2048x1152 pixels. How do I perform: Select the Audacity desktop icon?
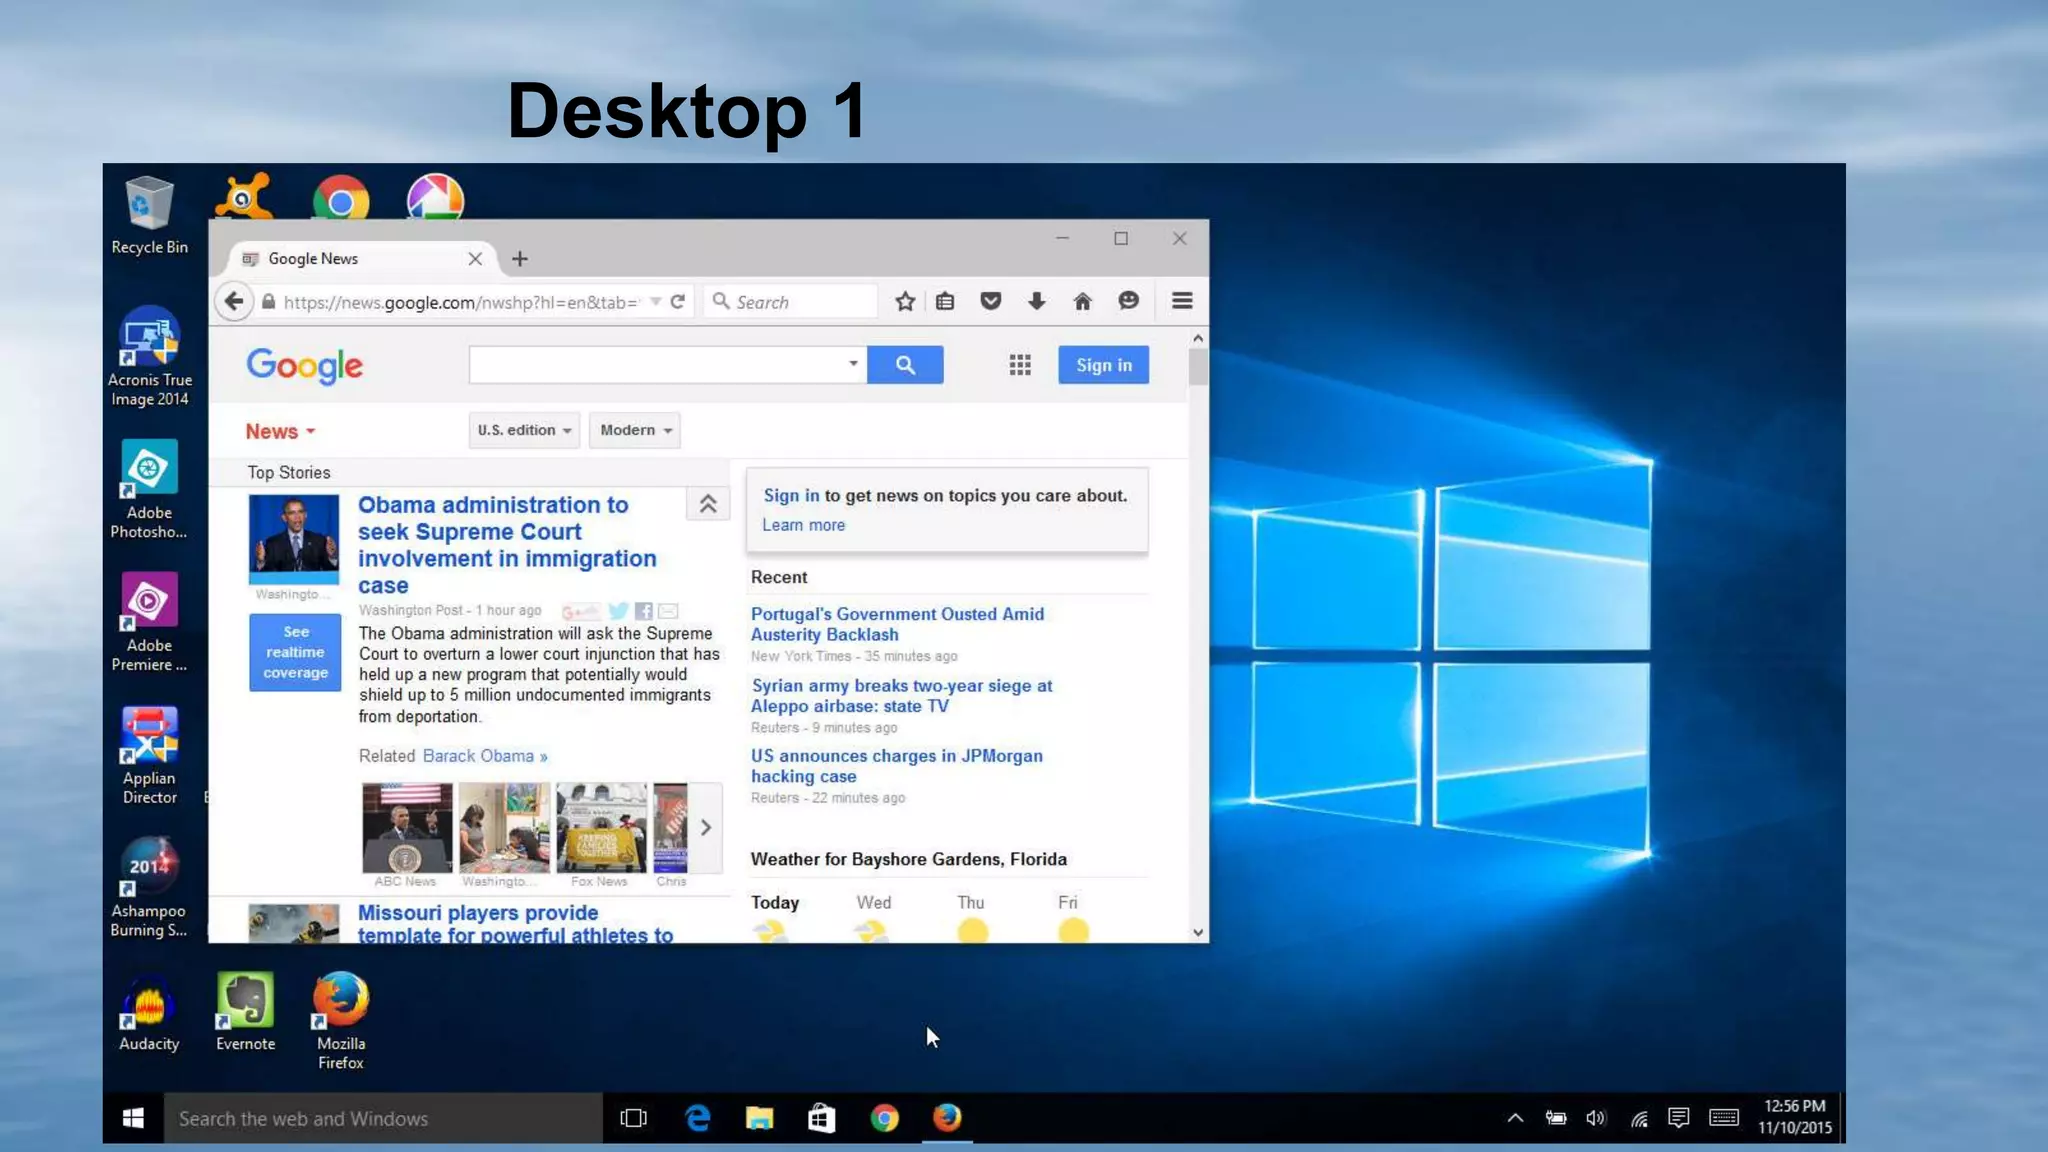pos(149,1012)
